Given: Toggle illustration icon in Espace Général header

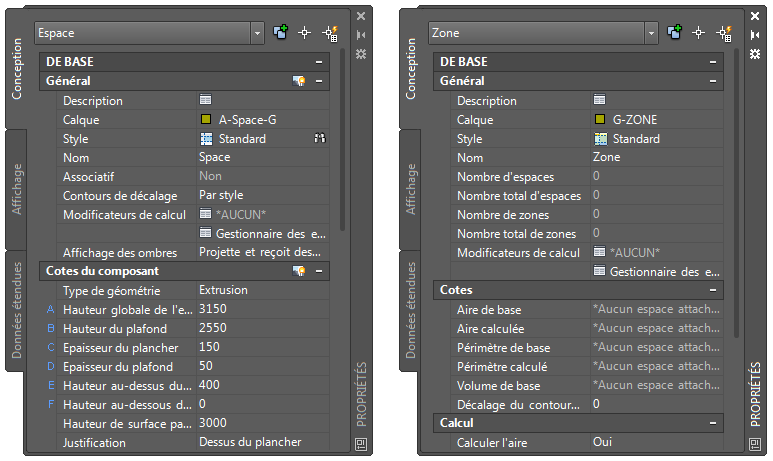Looking at the screenshot, I should 298,81.
